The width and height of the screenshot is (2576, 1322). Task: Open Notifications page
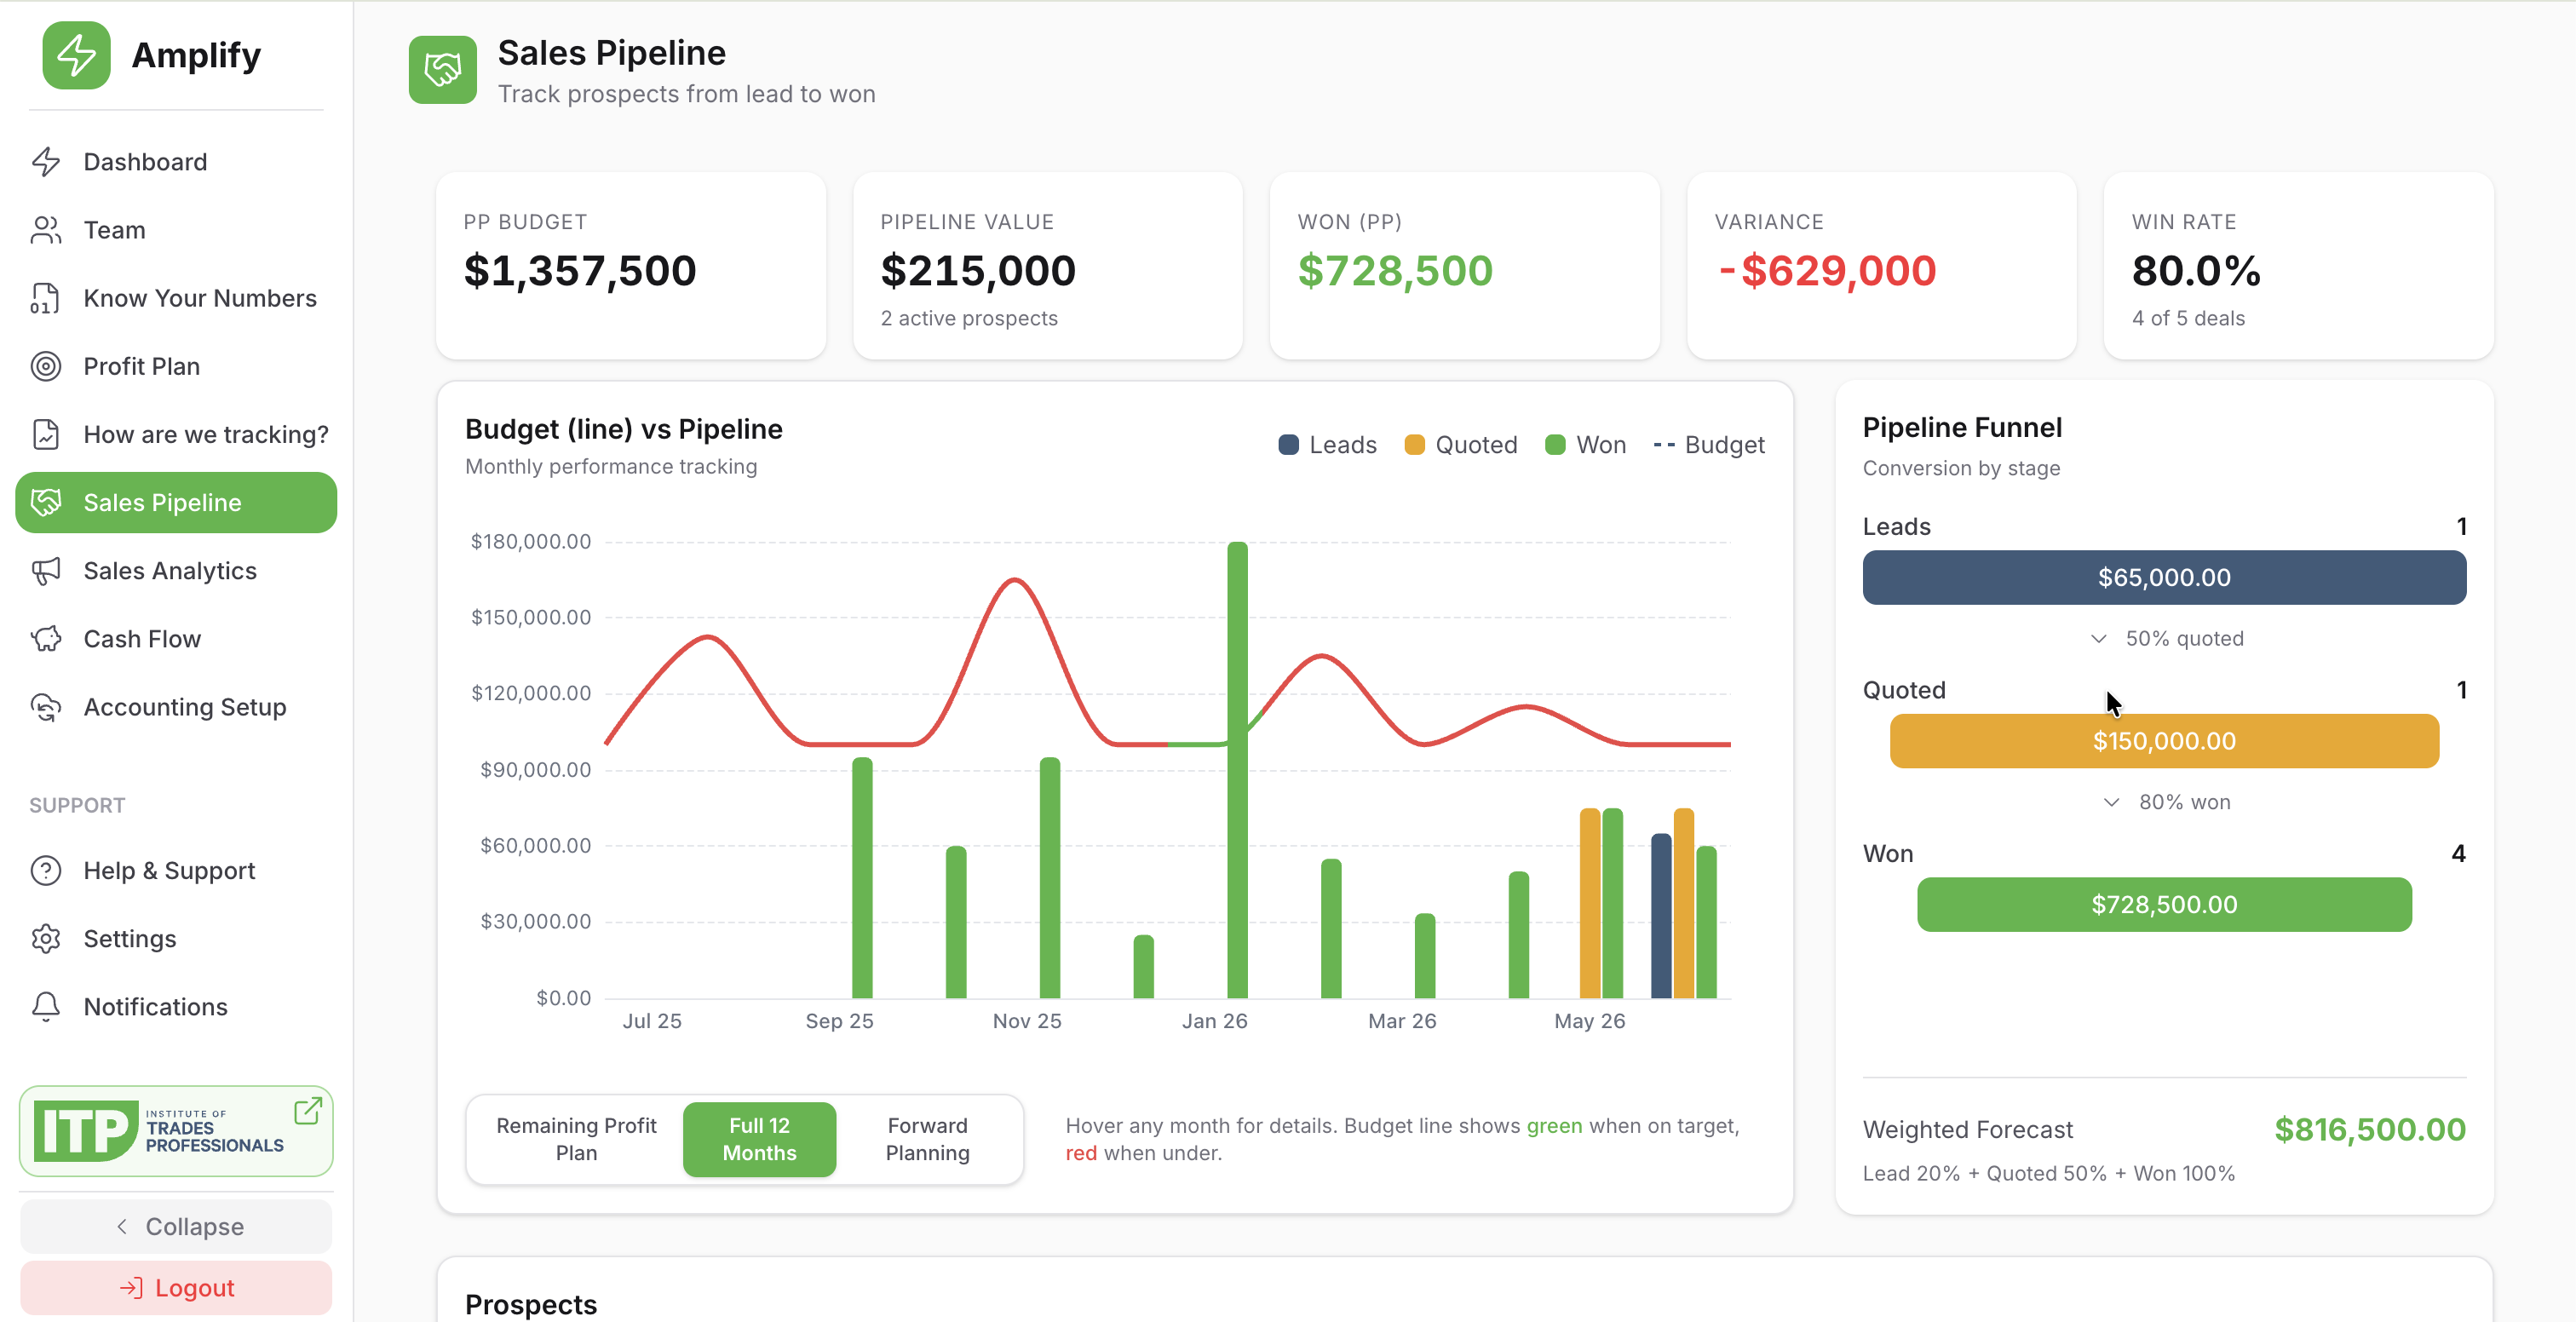pyautogui.click(x=176, y=1007)
